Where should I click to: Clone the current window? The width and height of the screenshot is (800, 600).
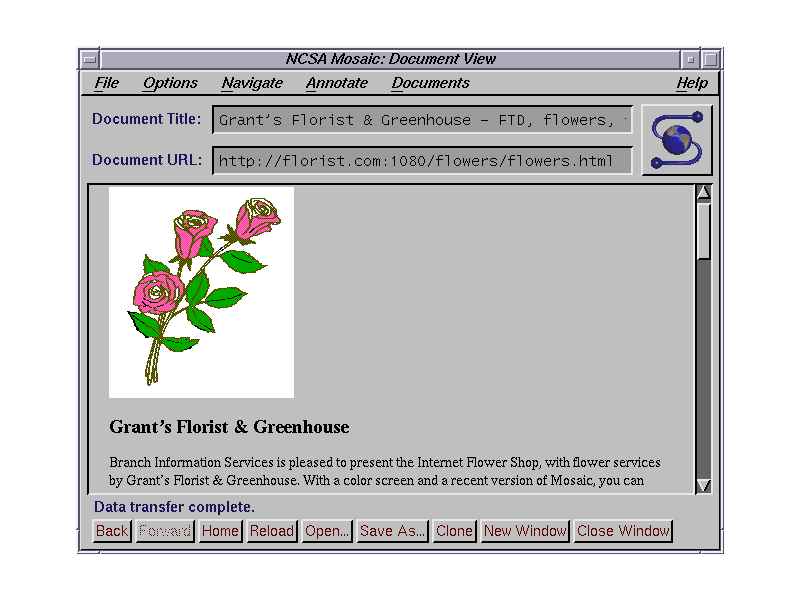tap(455, 531)
